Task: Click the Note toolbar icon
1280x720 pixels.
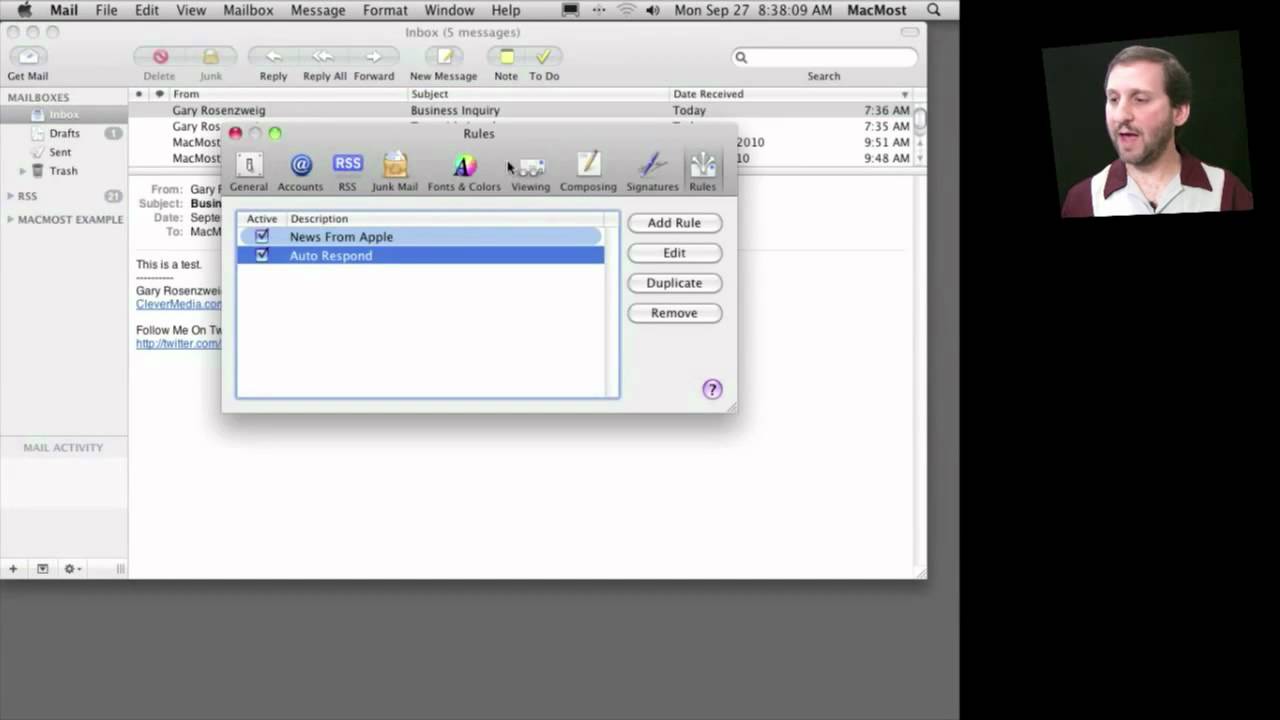Action: click(507, 57)
